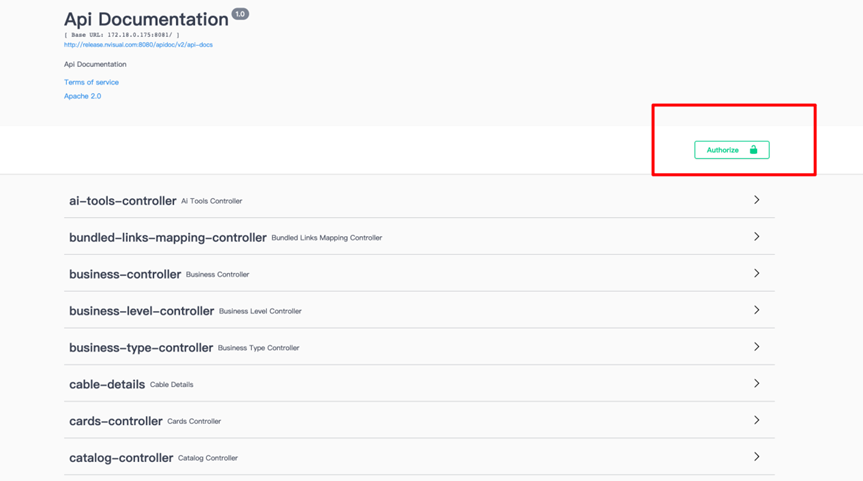863x481 pixels.
Task: Expand business-controller chevron arrow
Action: 756,273
